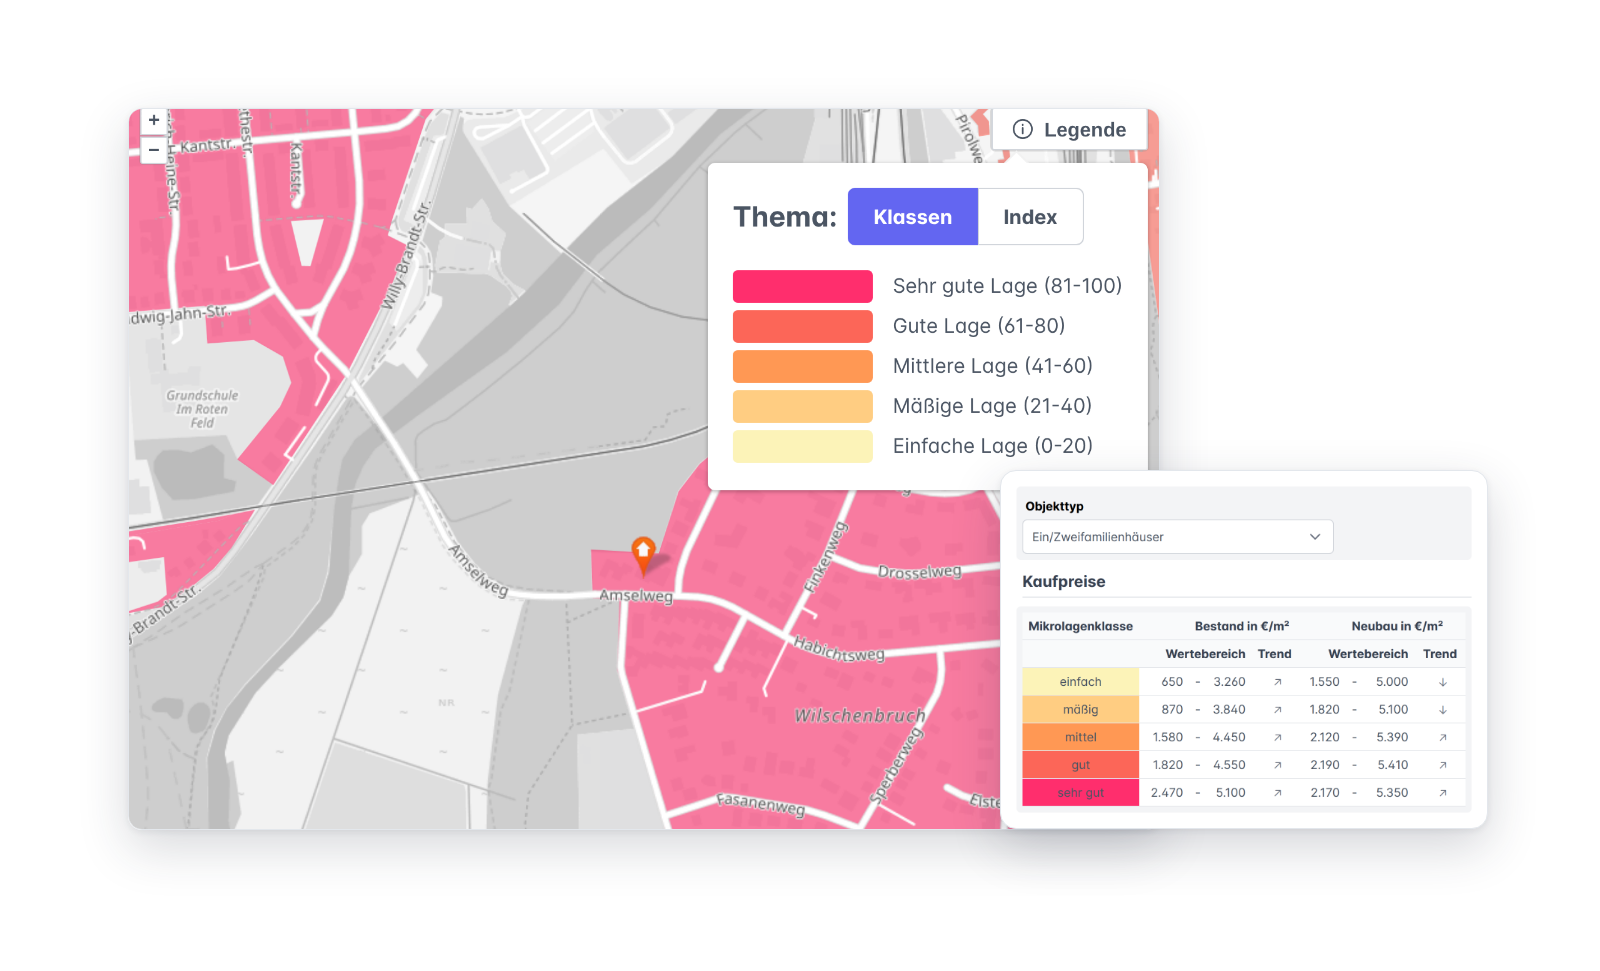Select the Klassen theme tab

coord(912,217)
